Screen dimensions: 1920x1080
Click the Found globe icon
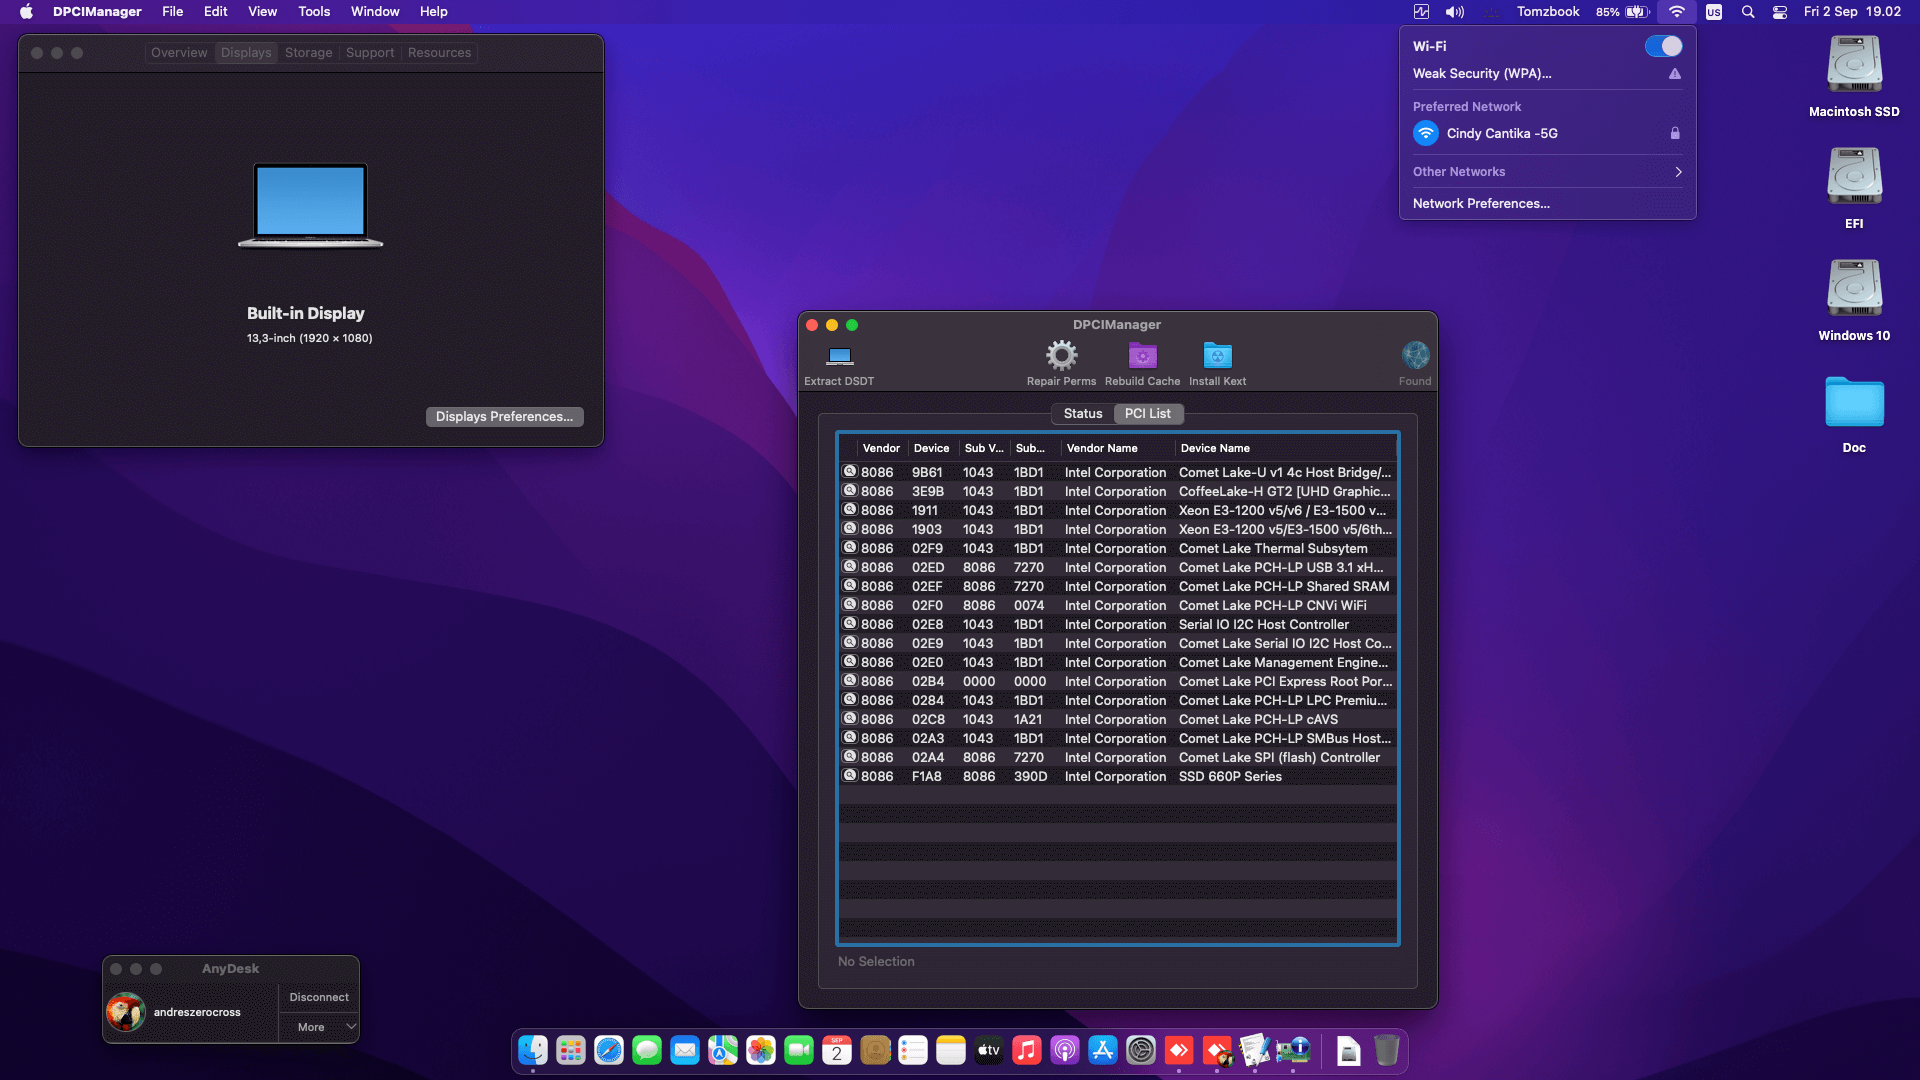tap(1414, 356)
